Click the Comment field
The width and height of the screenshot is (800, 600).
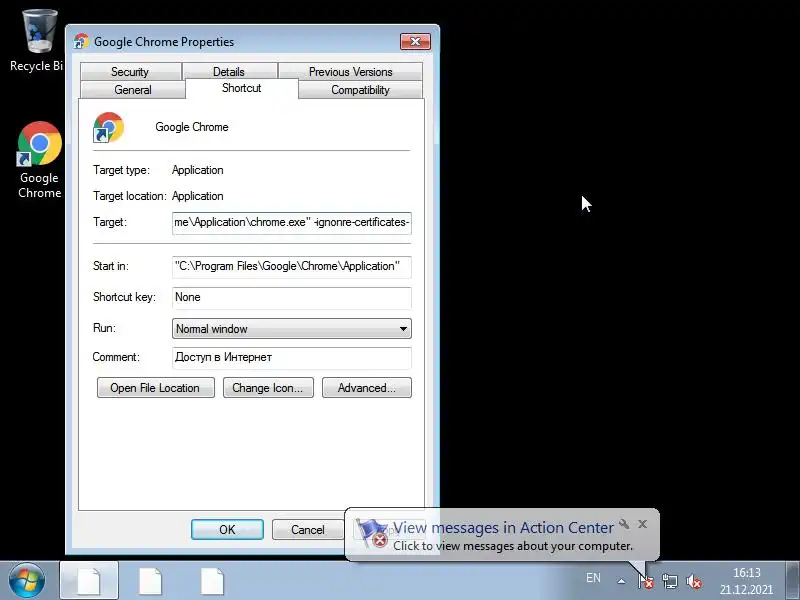tap(292, 358)
